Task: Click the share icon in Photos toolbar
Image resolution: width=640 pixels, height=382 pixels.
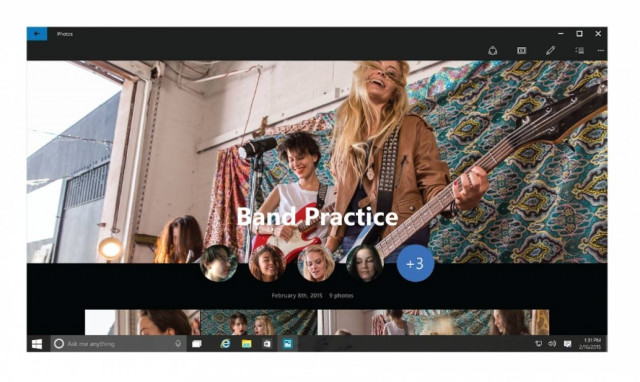Action: coord(493,51)
